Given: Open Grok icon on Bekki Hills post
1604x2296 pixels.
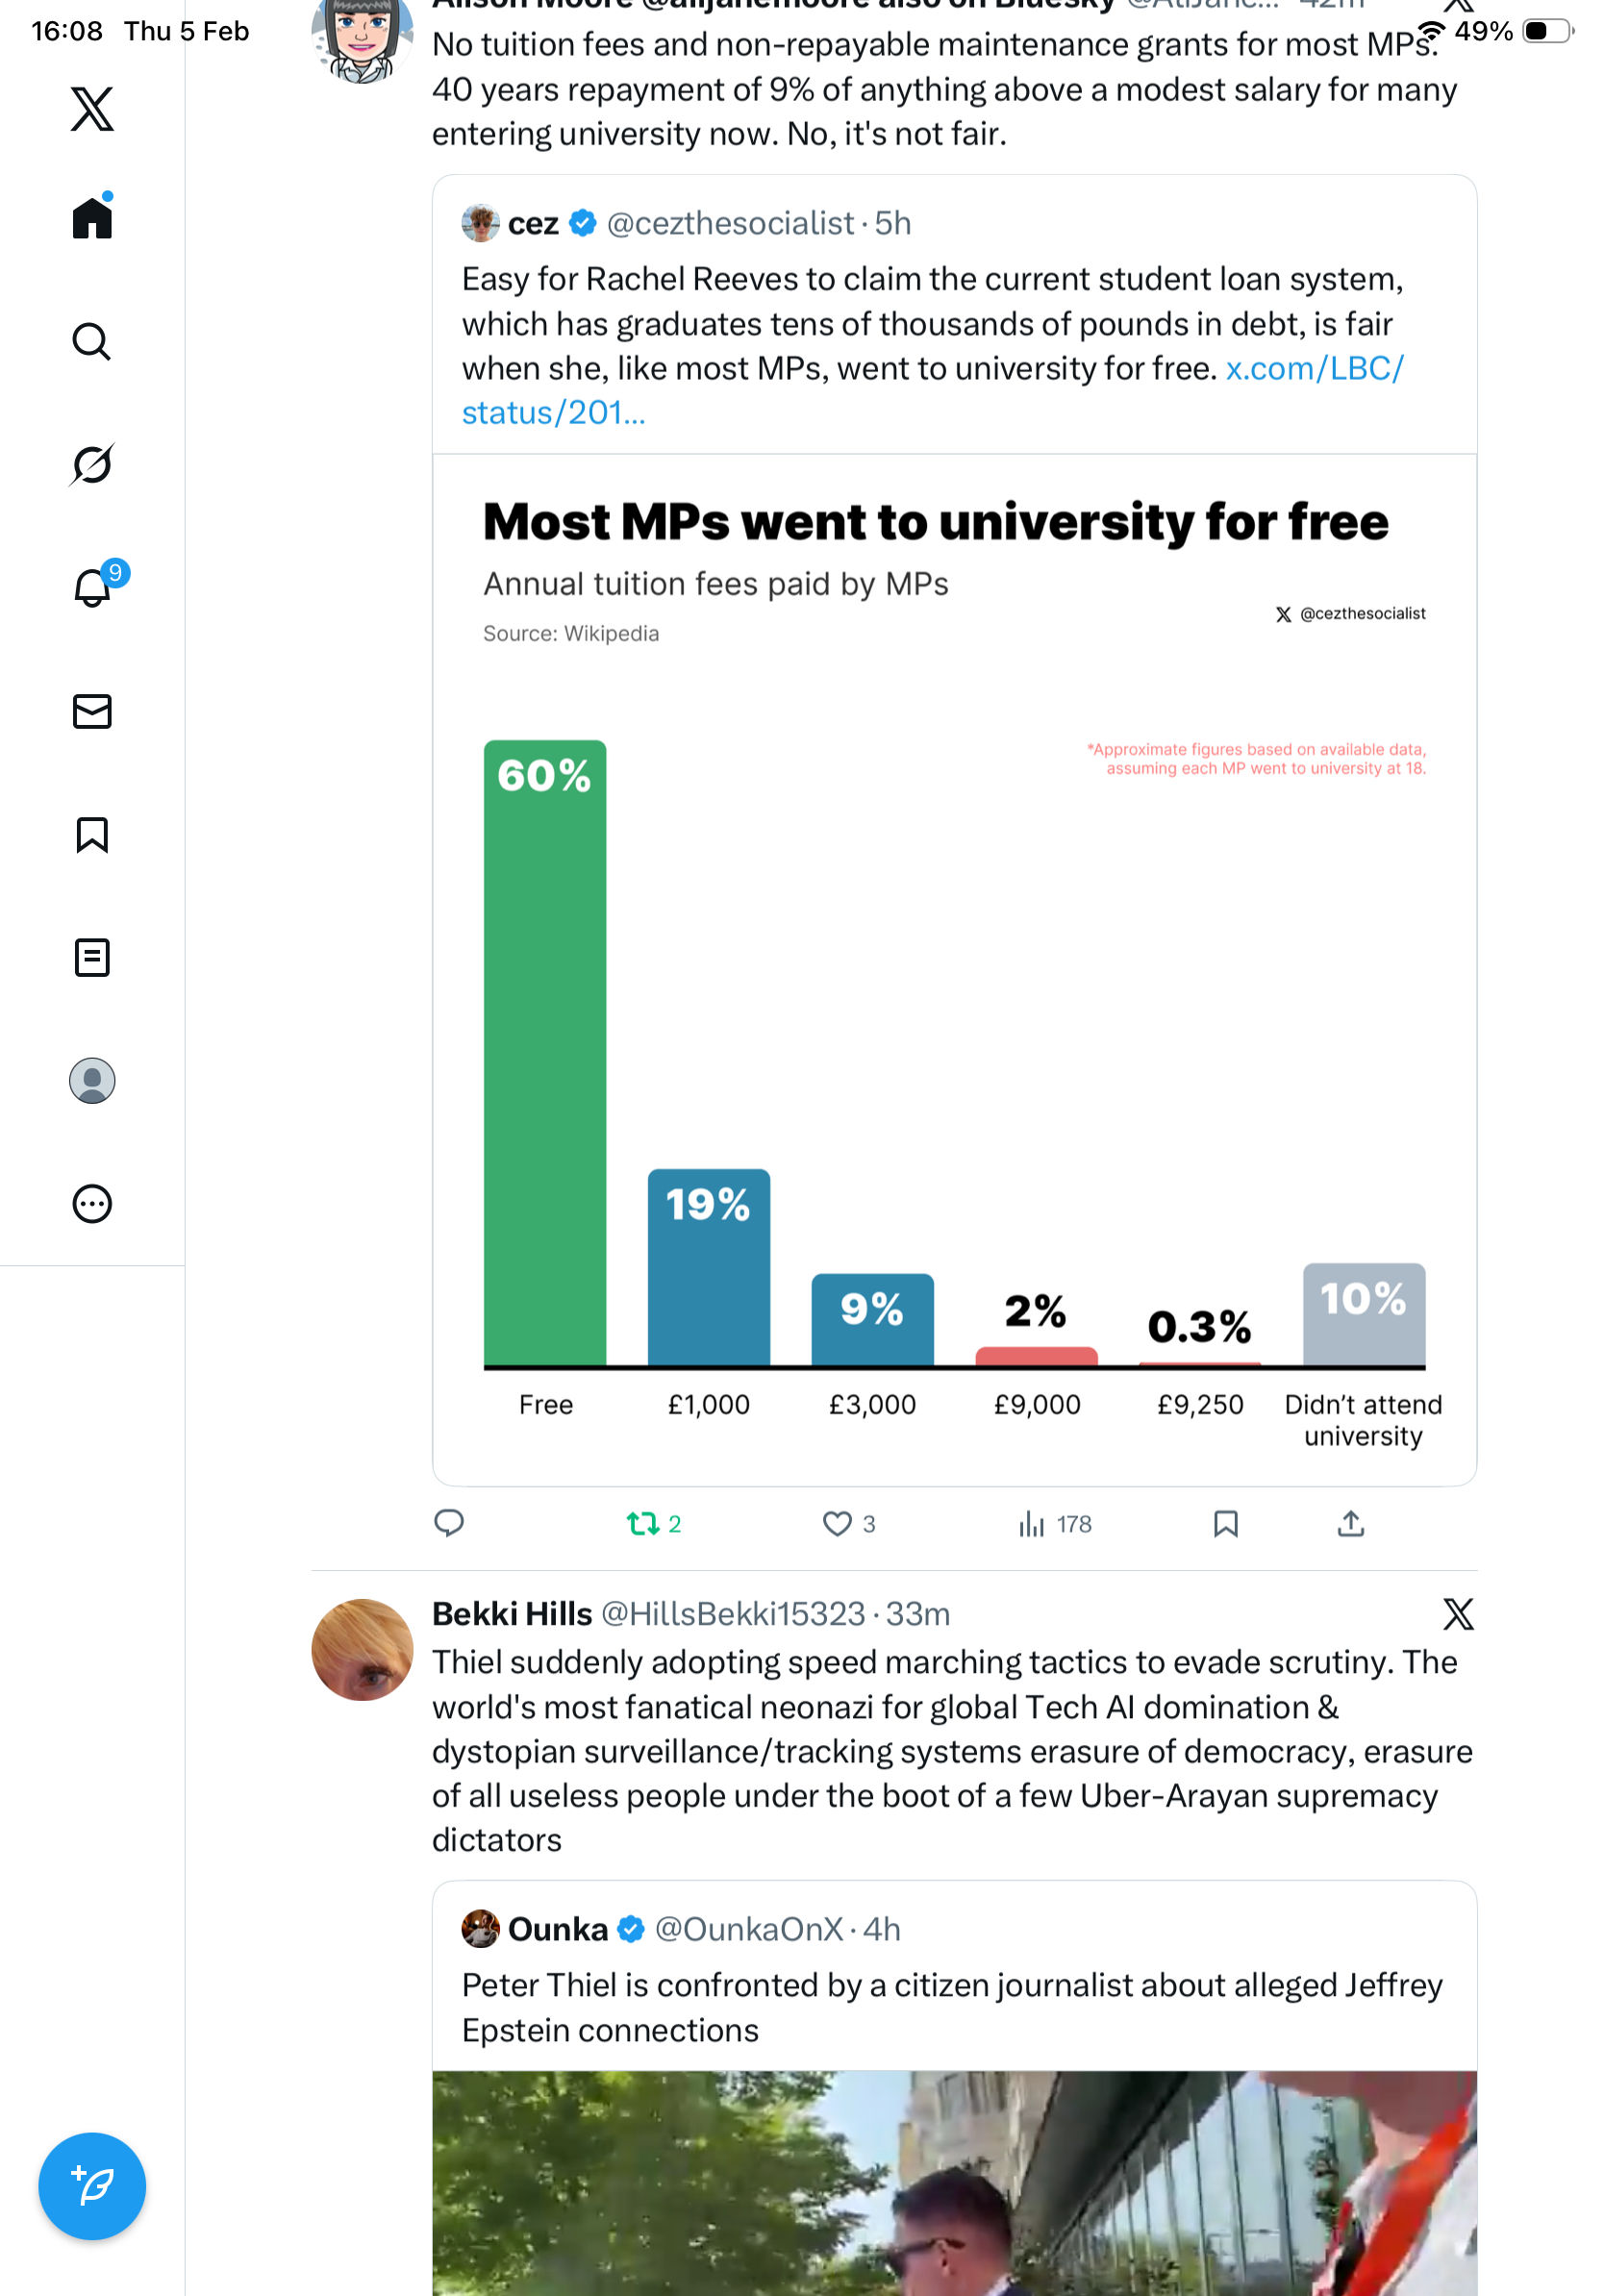Looking at the screenshot, I should (x=1457, y=1613).
